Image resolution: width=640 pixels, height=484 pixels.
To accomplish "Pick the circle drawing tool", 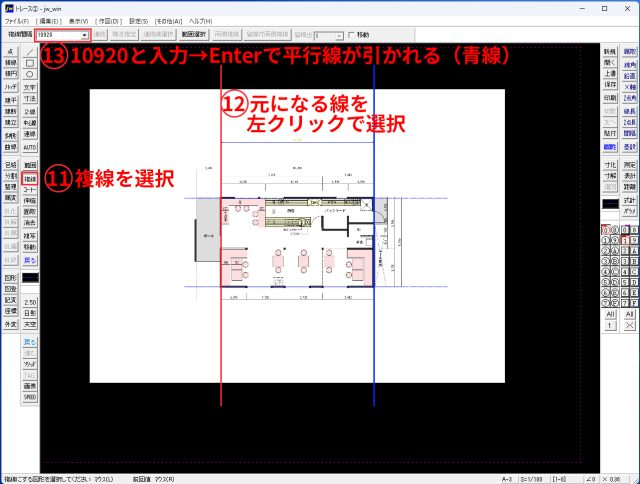I will [29, 74].
